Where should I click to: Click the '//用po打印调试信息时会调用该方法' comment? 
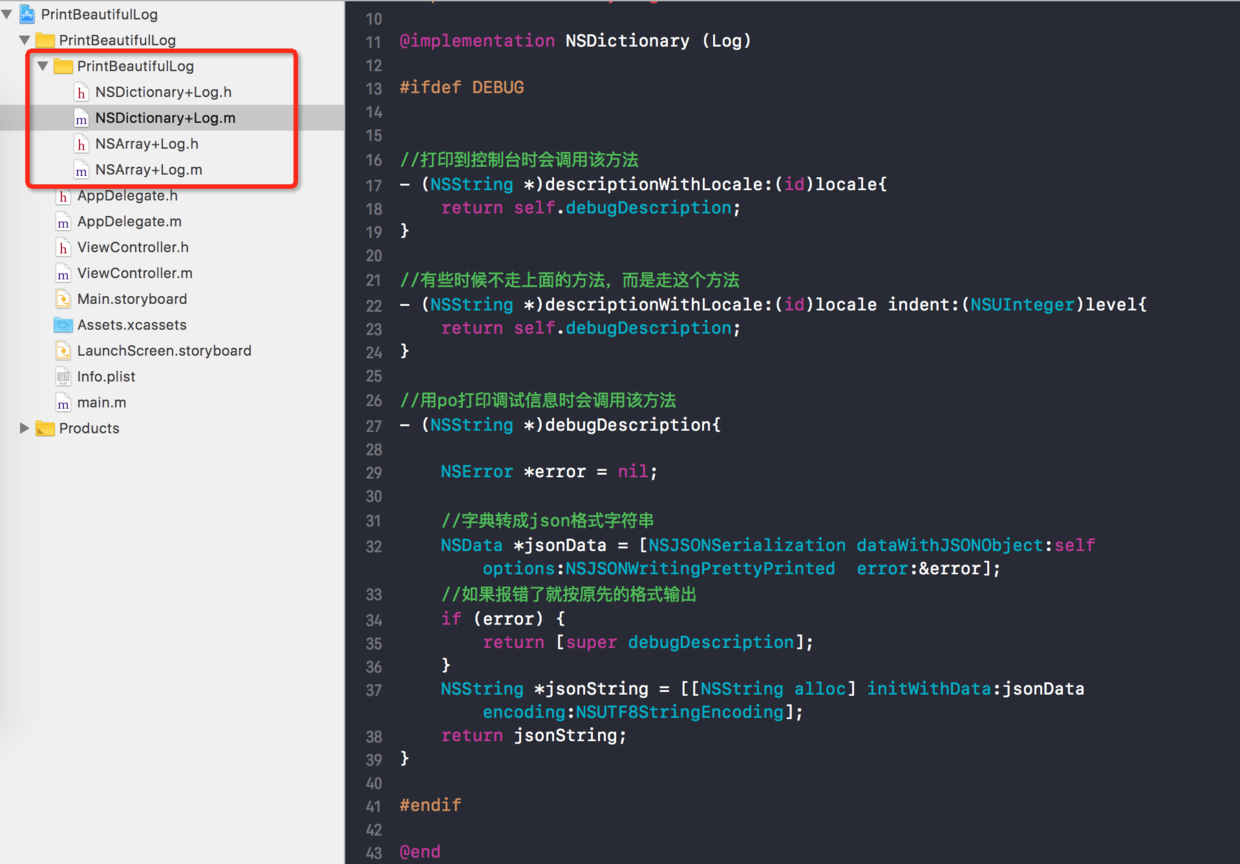(538, 400)
